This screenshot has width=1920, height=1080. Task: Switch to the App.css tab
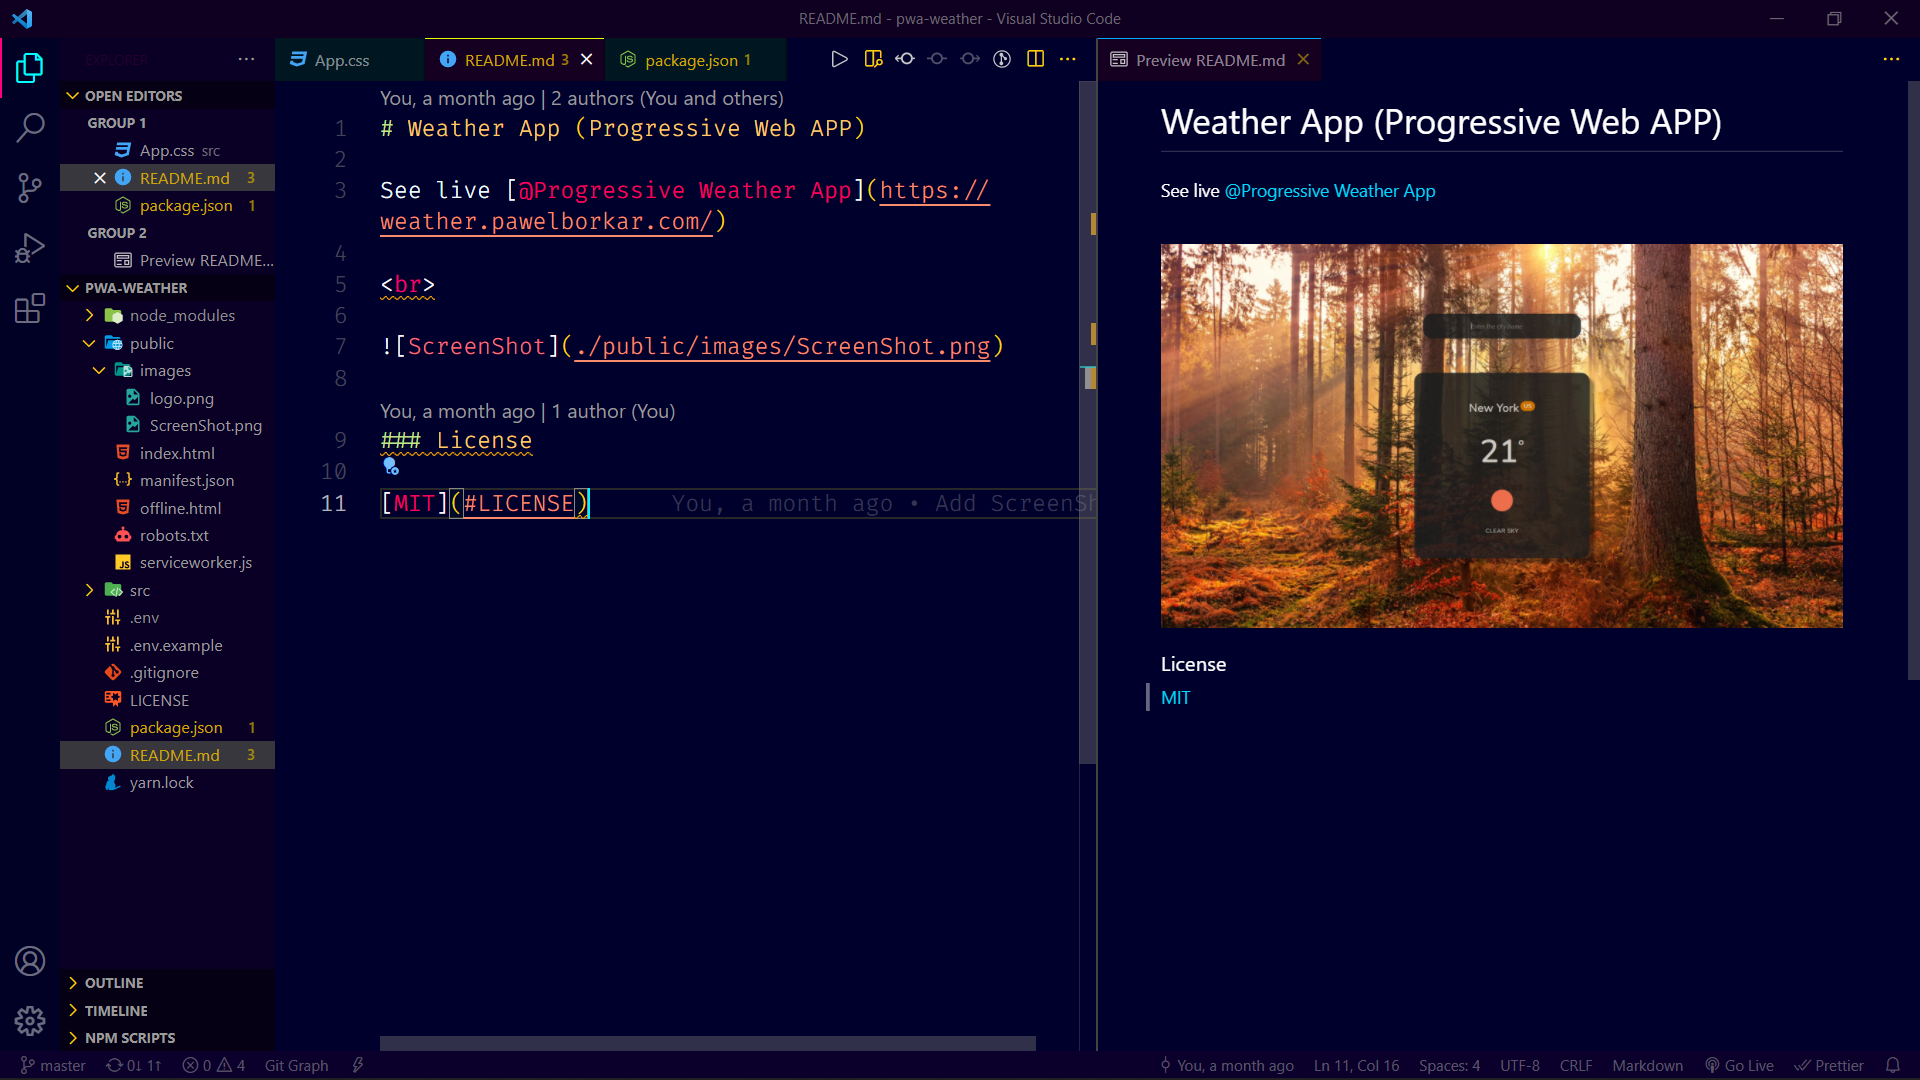click(341, 60)
